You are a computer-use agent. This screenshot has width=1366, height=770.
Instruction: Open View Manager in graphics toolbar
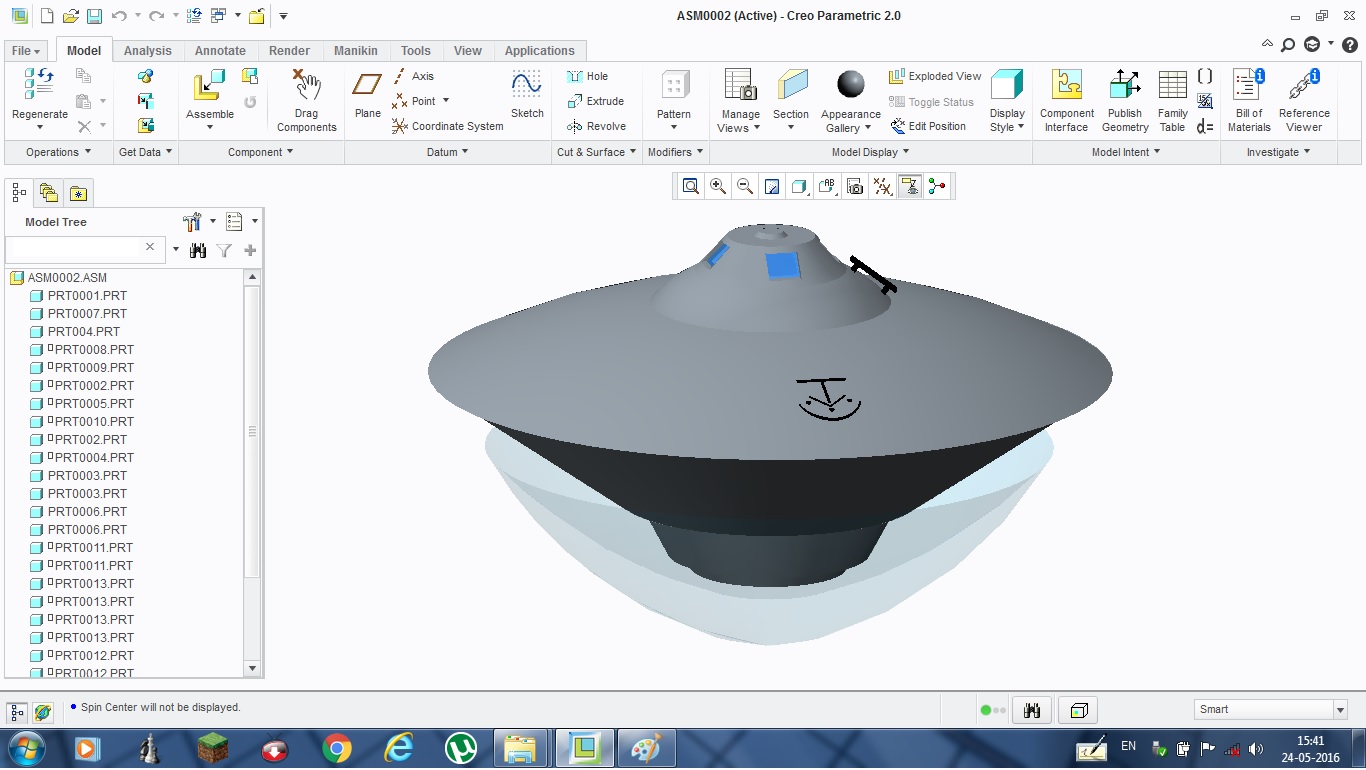pyautogui.click(x=855, y=186)
